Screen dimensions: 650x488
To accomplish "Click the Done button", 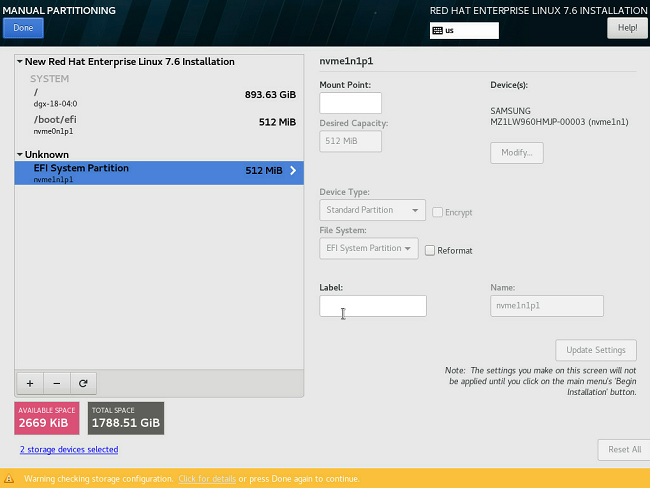I will click(23, 28).
